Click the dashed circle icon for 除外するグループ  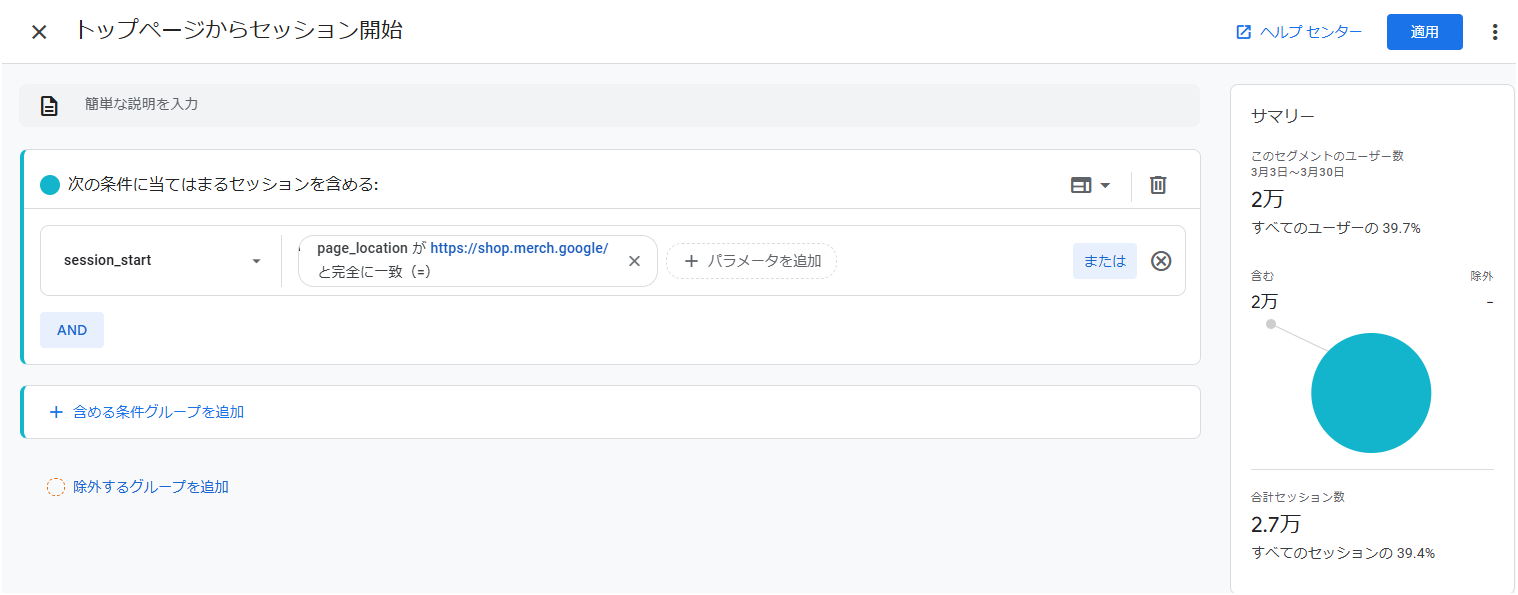[x=56, y=487]
